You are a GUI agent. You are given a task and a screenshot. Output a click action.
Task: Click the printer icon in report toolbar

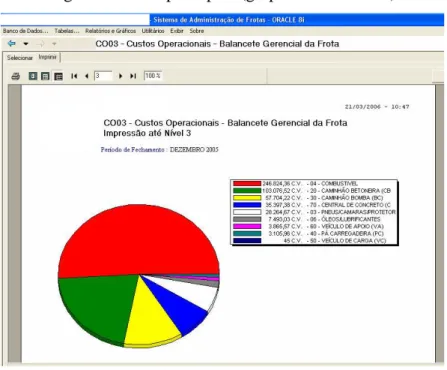click(x=16, y=76)
